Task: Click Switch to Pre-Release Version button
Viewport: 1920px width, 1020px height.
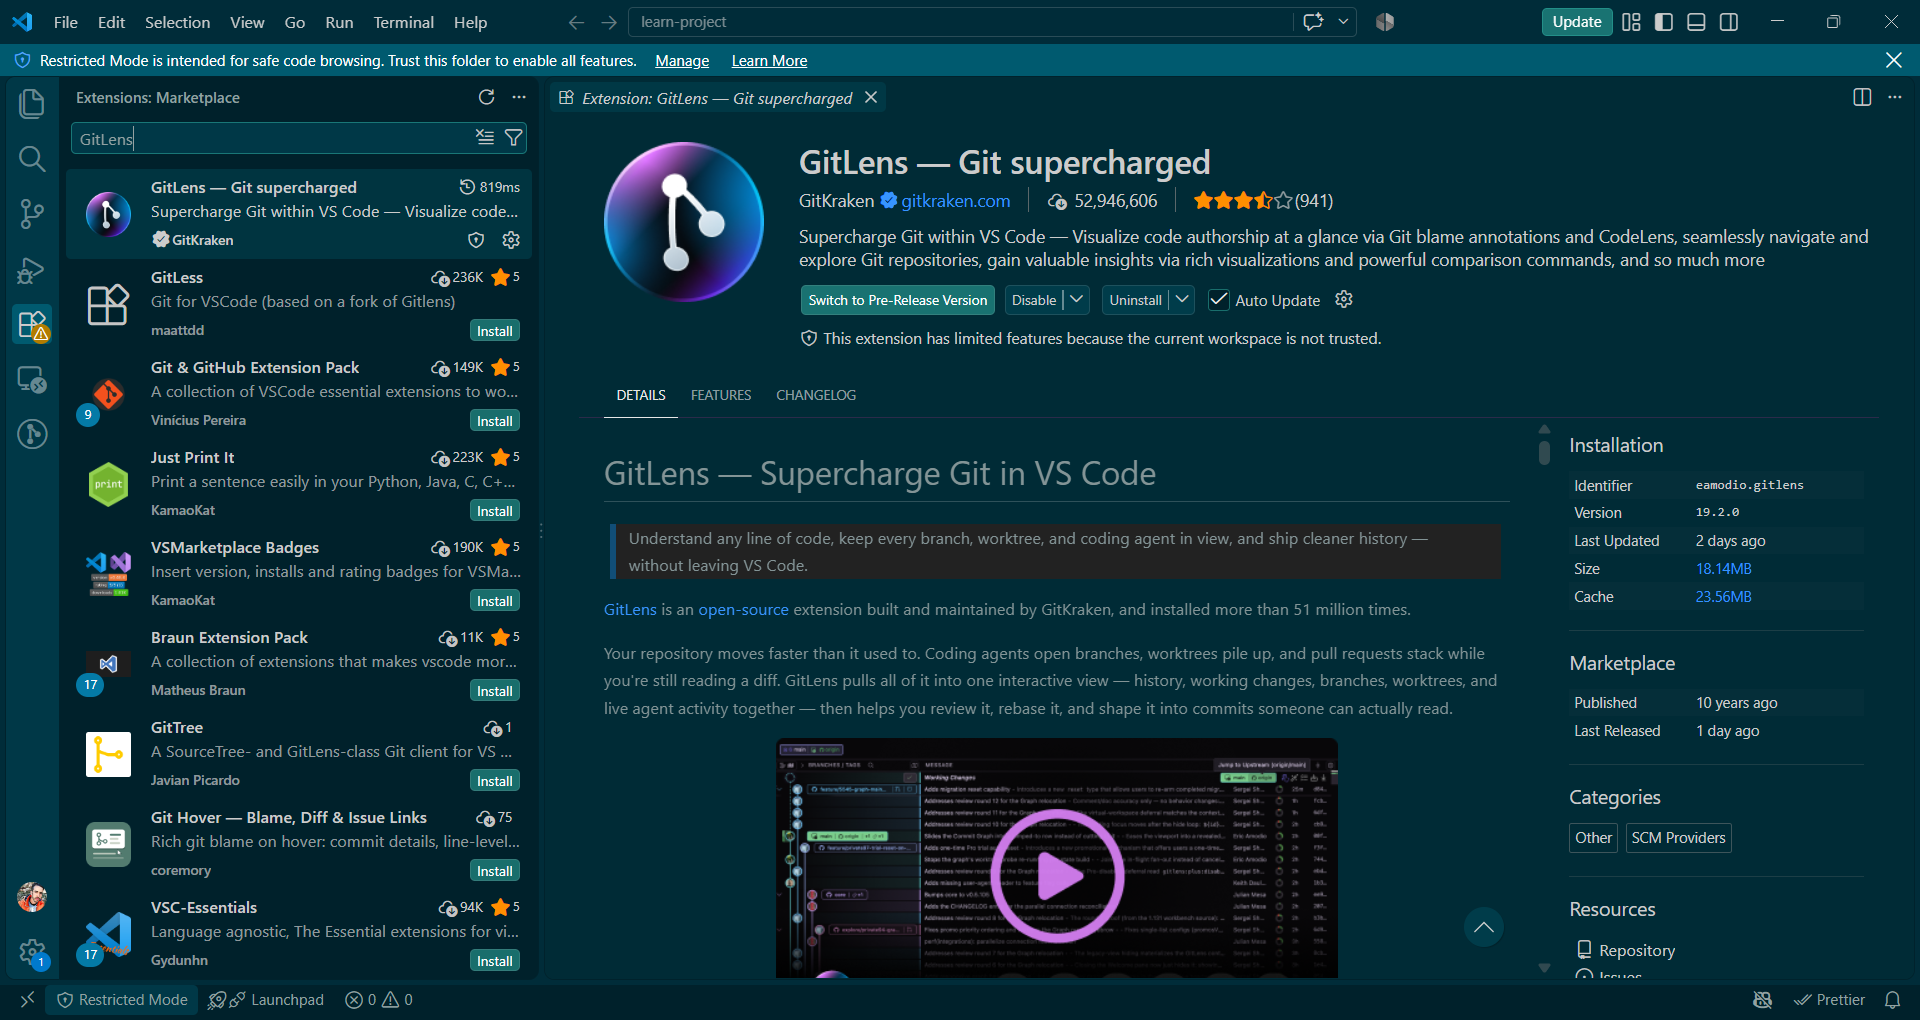Action: tap(898, 300)
